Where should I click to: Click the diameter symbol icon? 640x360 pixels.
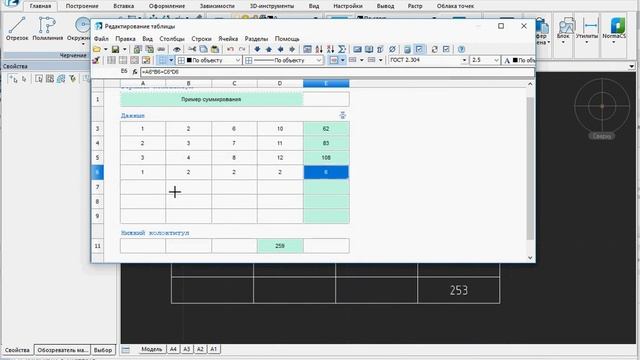point(392,49)
